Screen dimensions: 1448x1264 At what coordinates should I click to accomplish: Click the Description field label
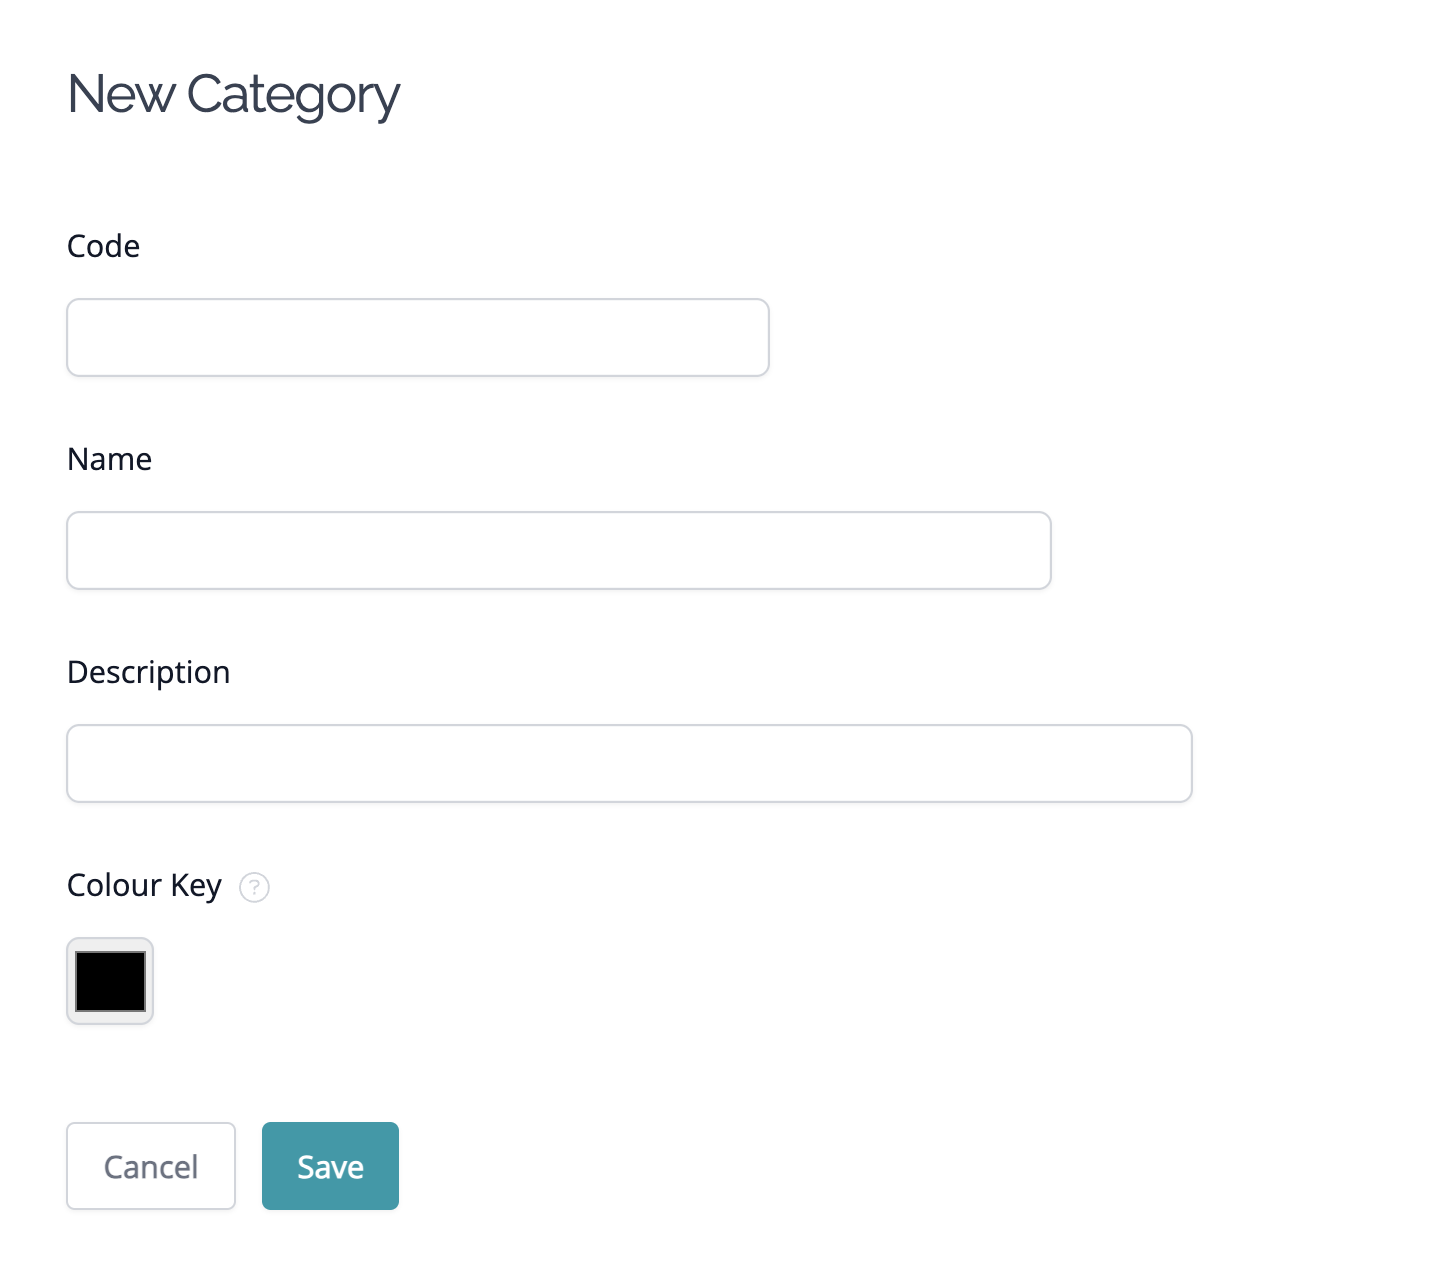click(148, 673)
